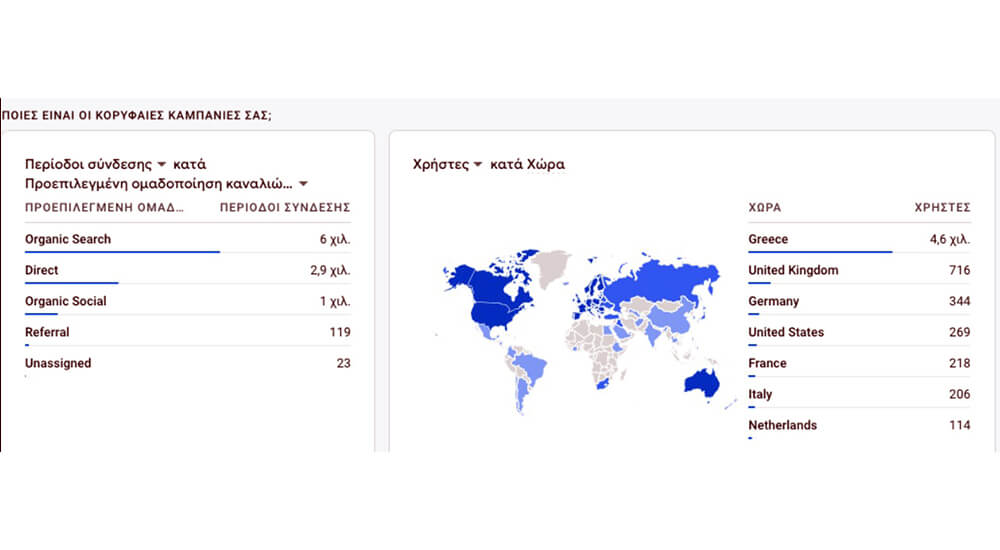Open the Περίοδοι σύνδεσης metric dropdown

[96, 164]
